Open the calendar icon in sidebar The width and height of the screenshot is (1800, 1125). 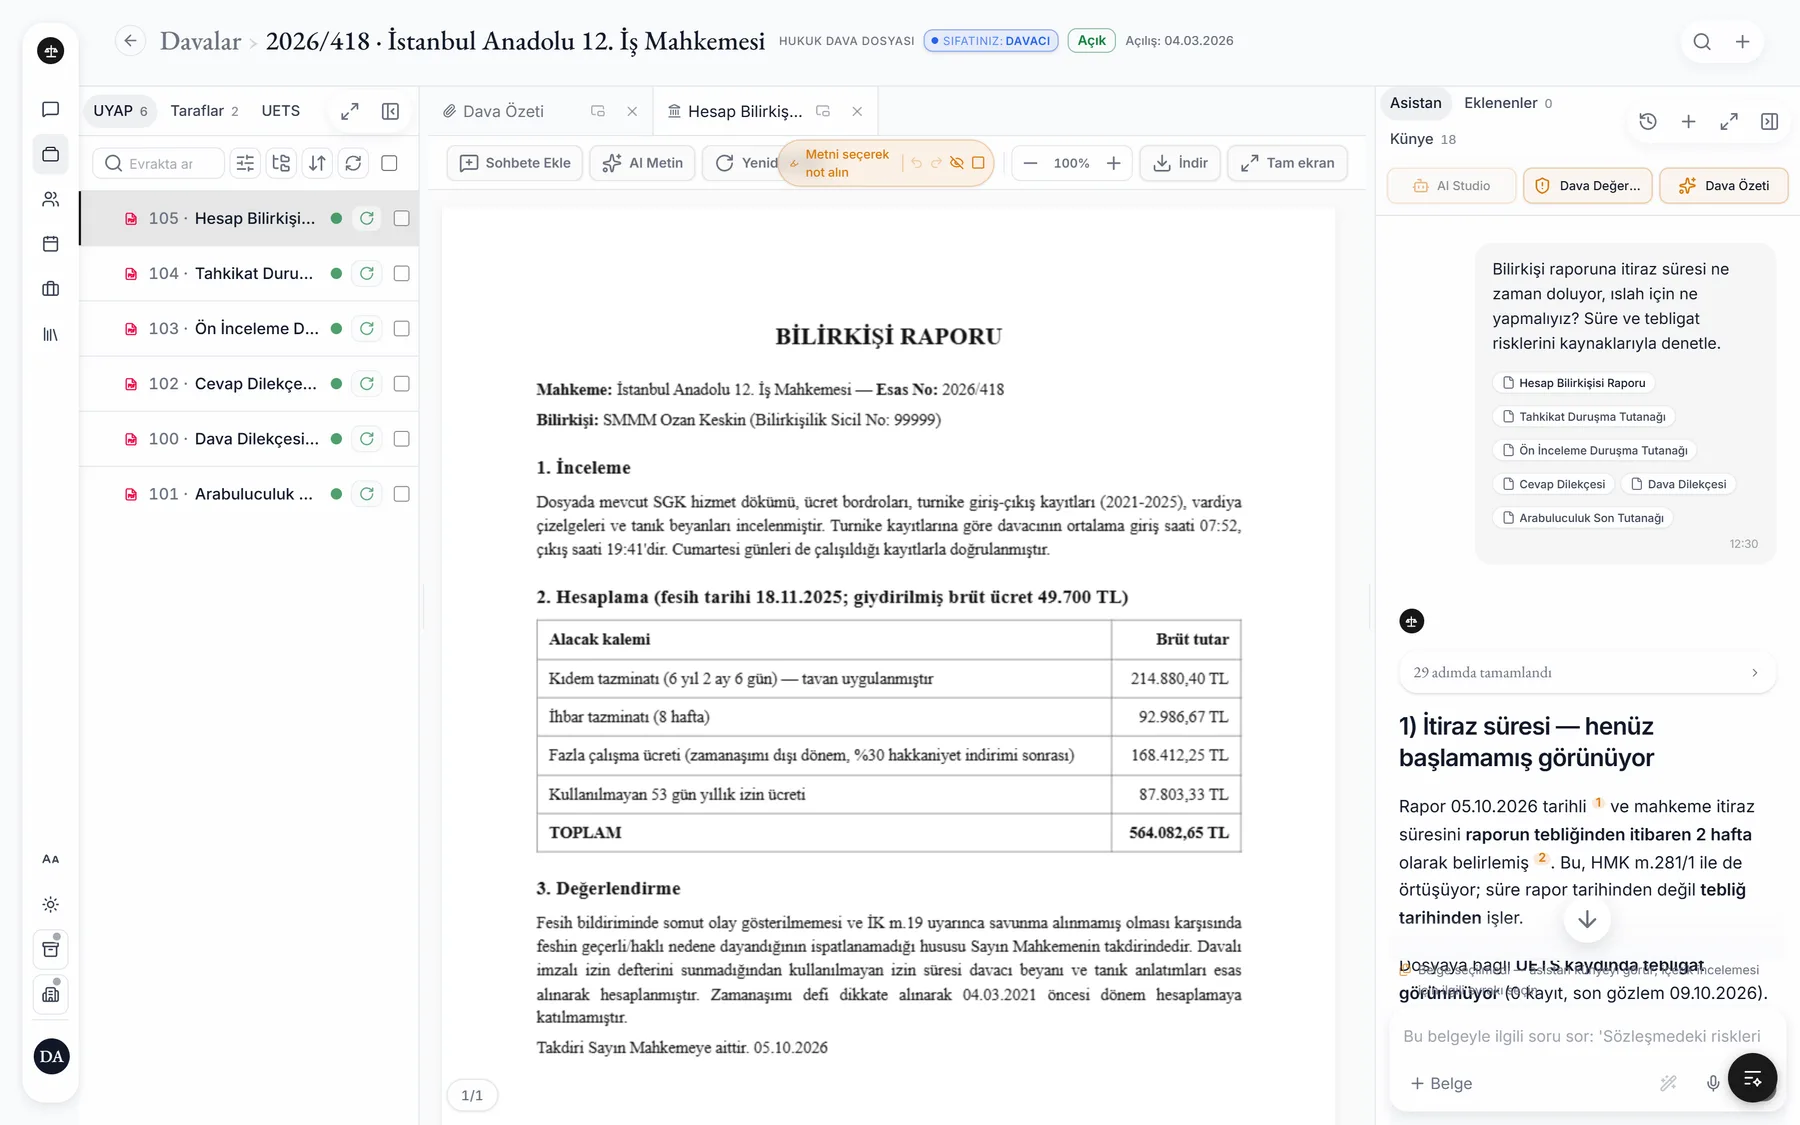pyautogui.click(x=51, y=244)
